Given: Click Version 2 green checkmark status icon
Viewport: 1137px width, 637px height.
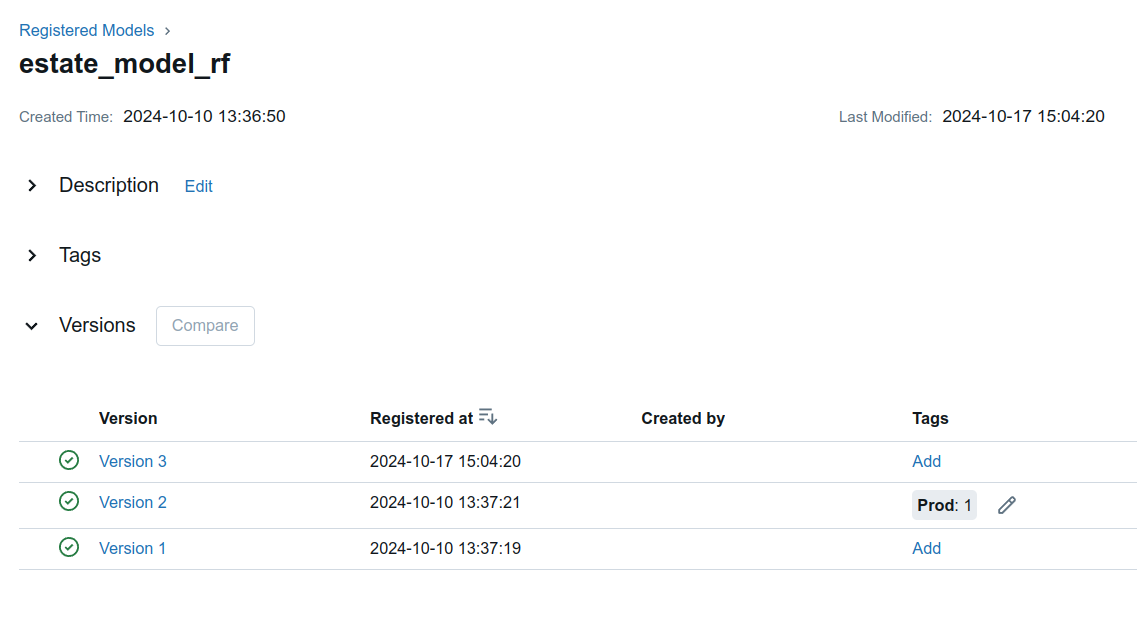Looking at the screenshot, I should click(x=69, y=501).
